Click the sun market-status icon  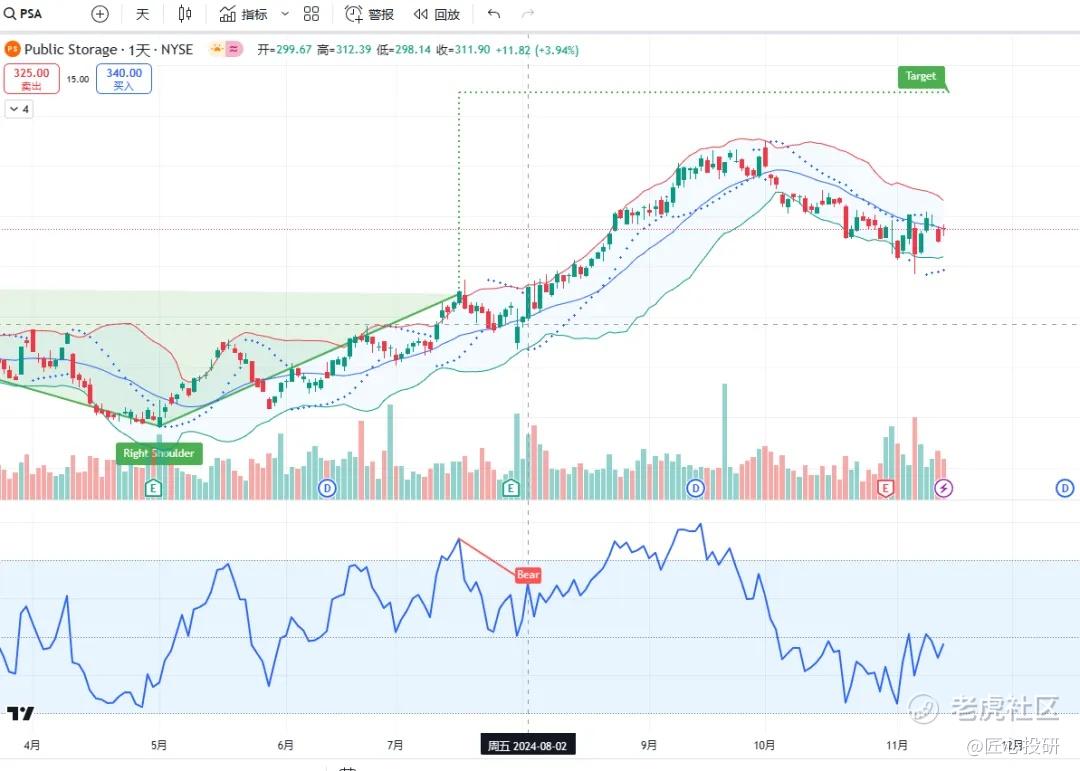click(217, 50)
